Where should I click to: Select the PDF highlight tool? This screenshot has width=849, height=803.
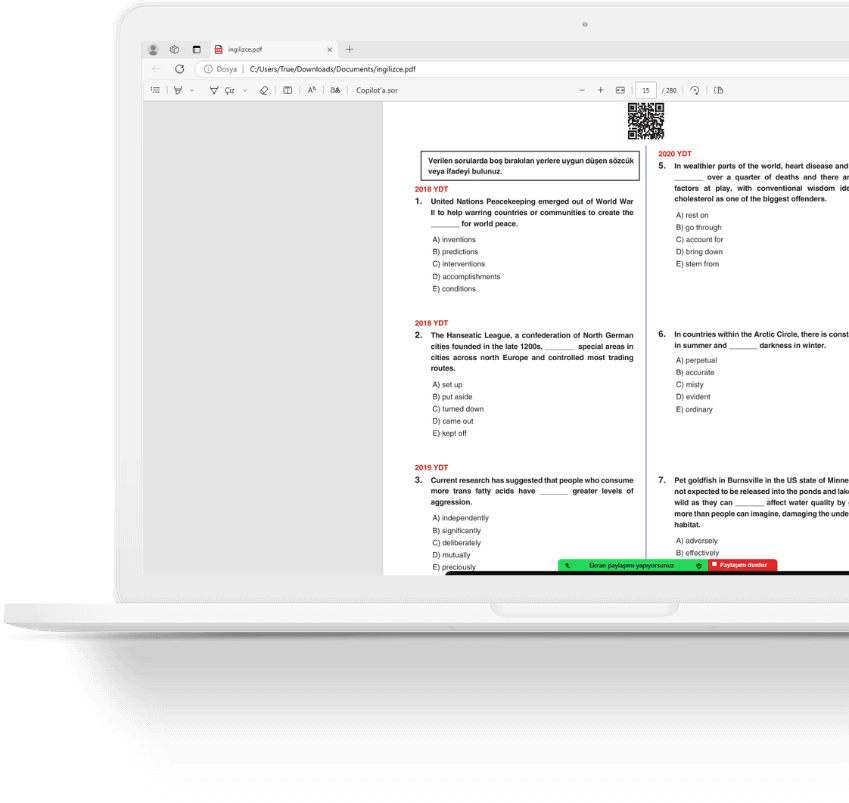point(178,90)
